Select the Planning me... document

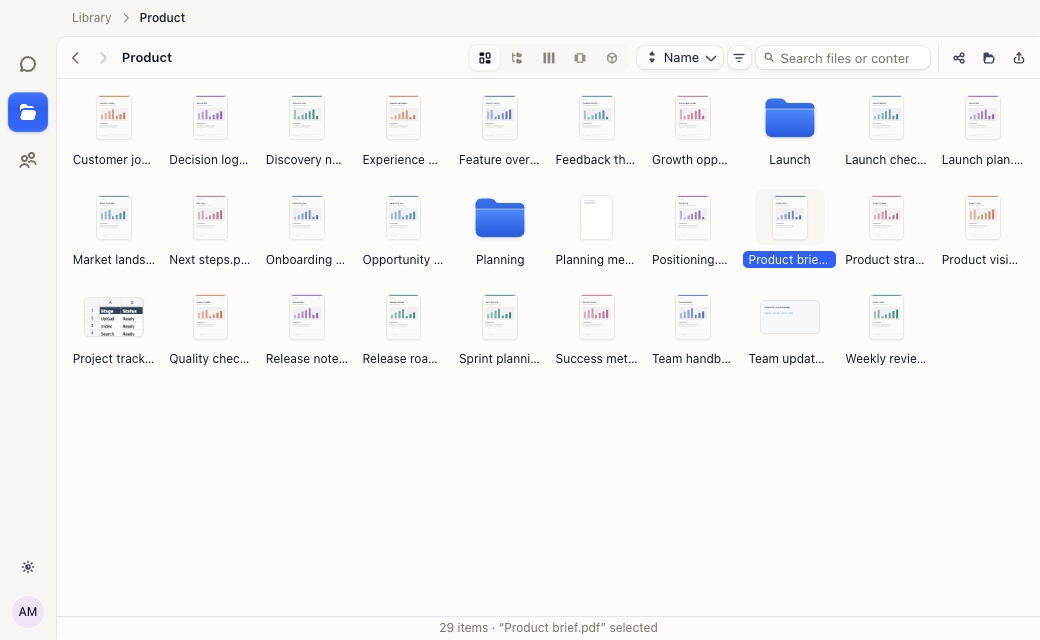coord(596,231)
